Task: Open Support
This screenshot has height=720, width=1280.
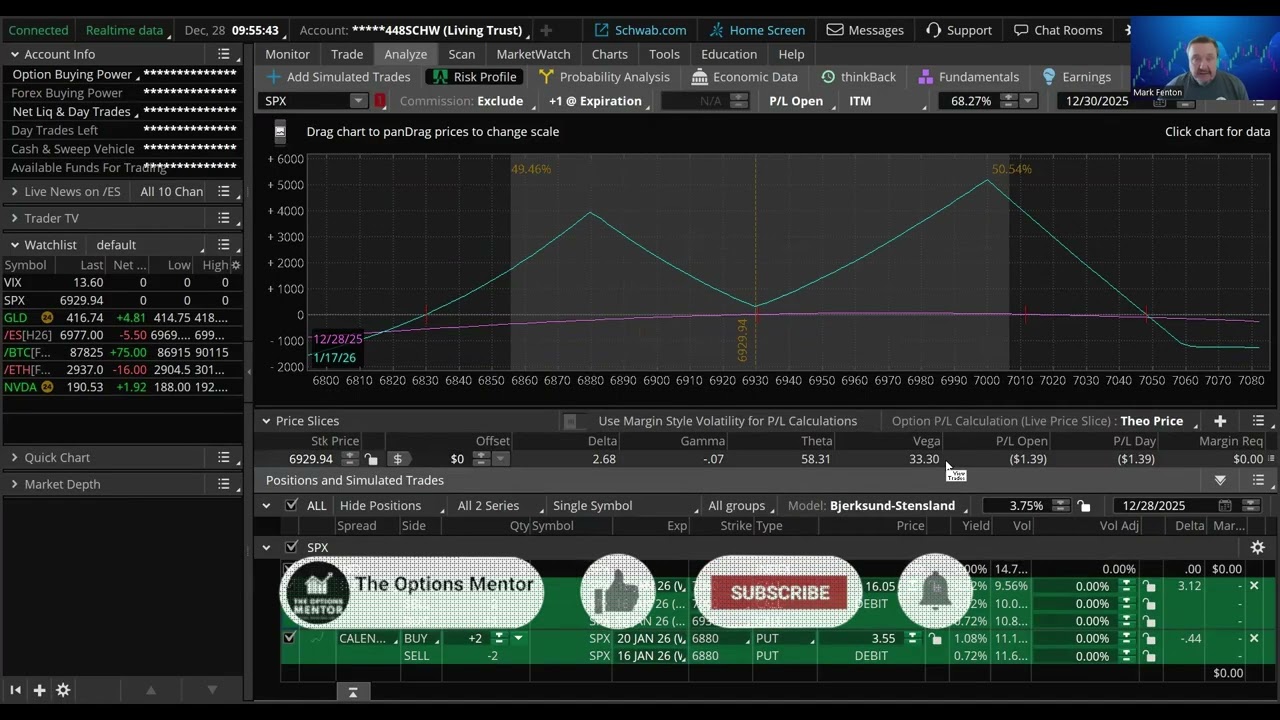Action: click(x=959, y=30)
